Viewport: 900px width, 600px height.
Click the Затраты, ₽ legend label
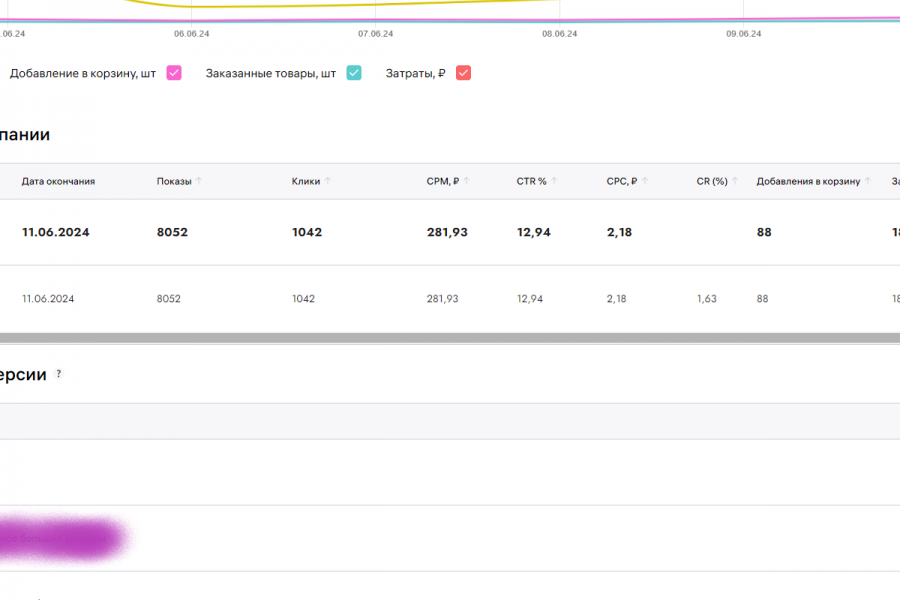tap(416, 73)
